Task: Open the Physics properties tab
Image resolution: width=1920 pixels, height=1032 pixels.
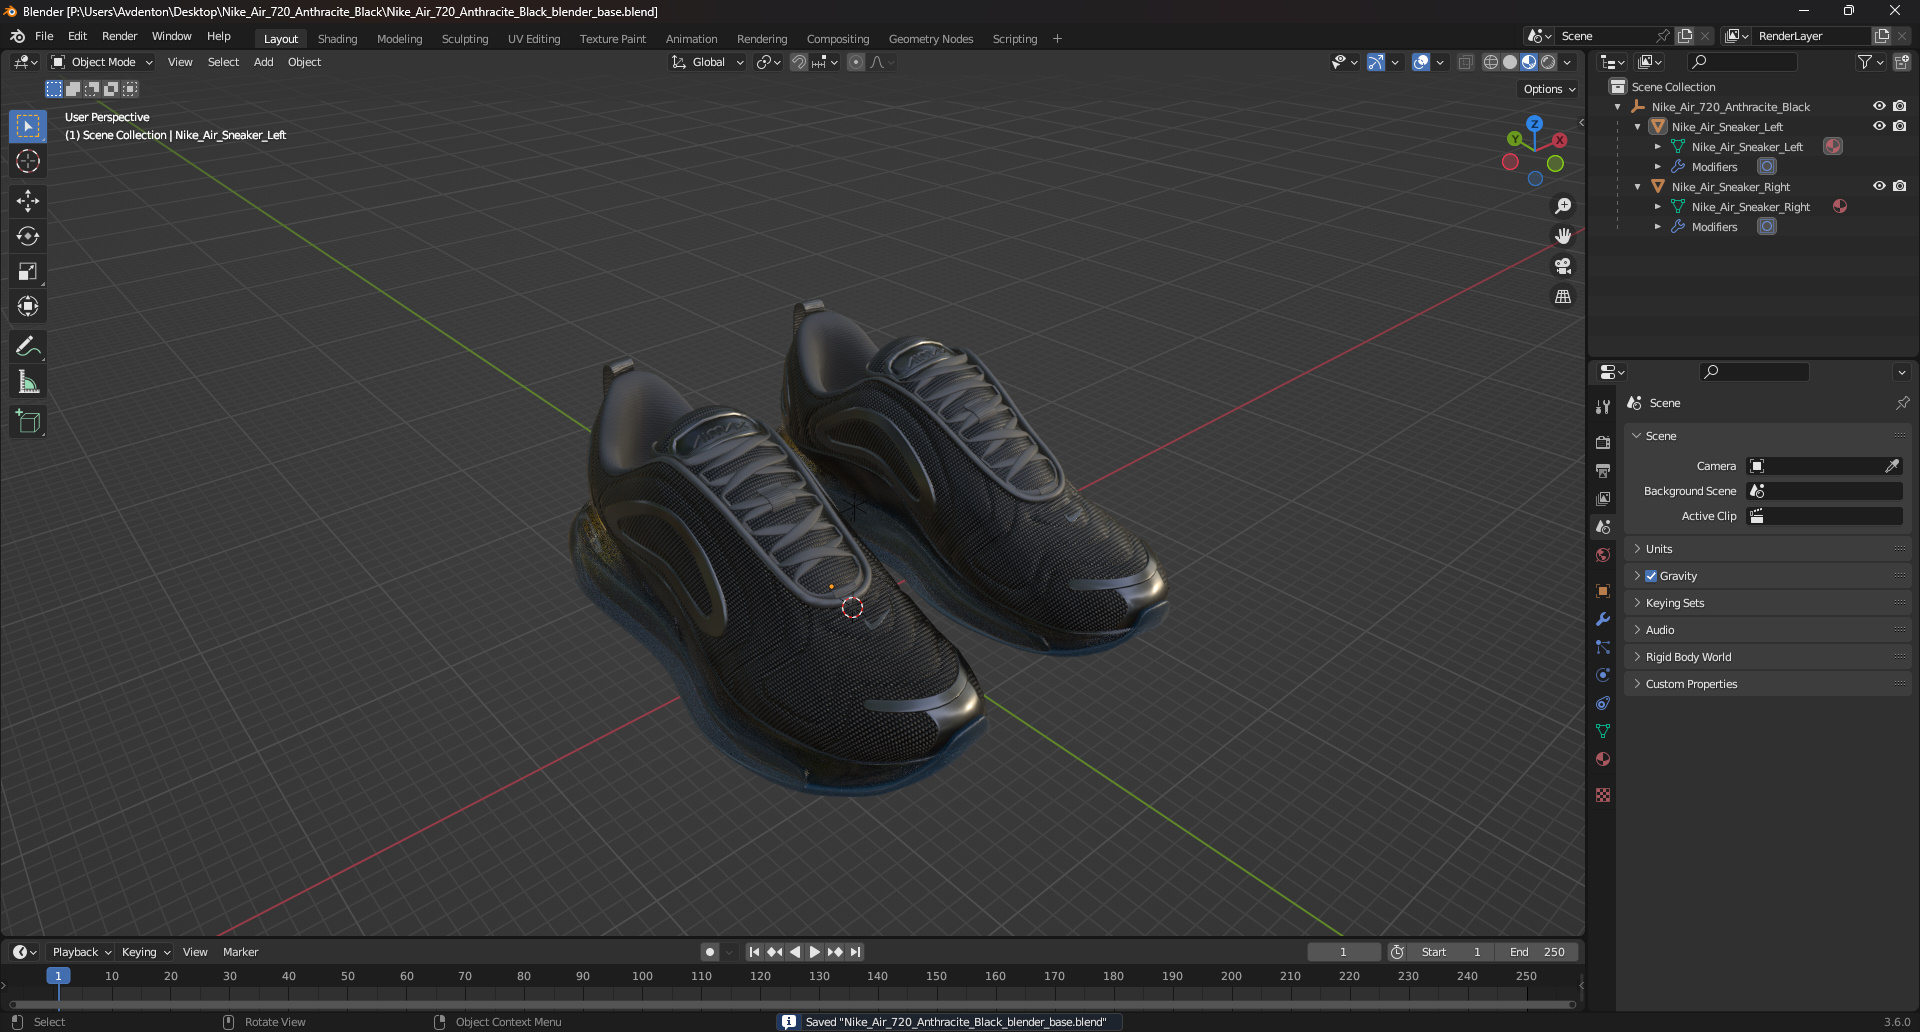Action: 1603,675
